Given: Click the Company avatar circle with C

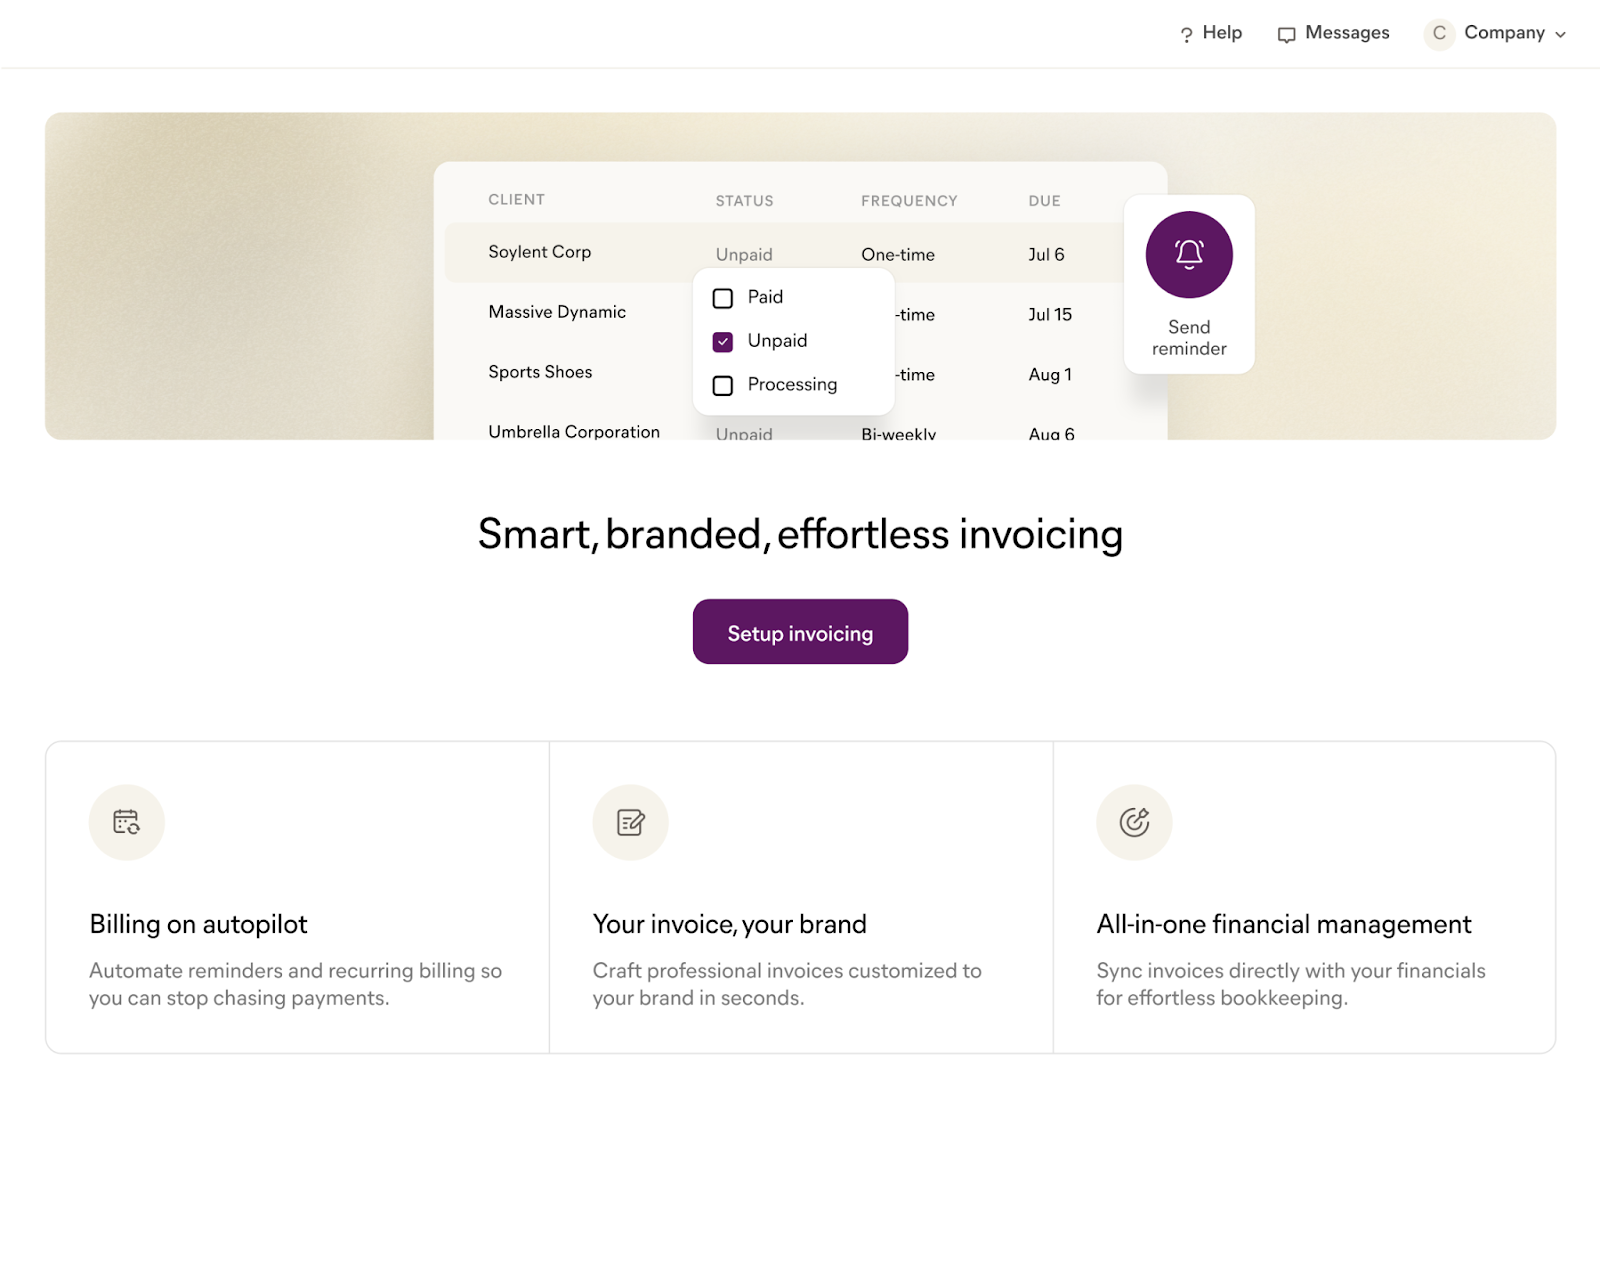Looking at the screenshot, I should tap(1439, 33).
